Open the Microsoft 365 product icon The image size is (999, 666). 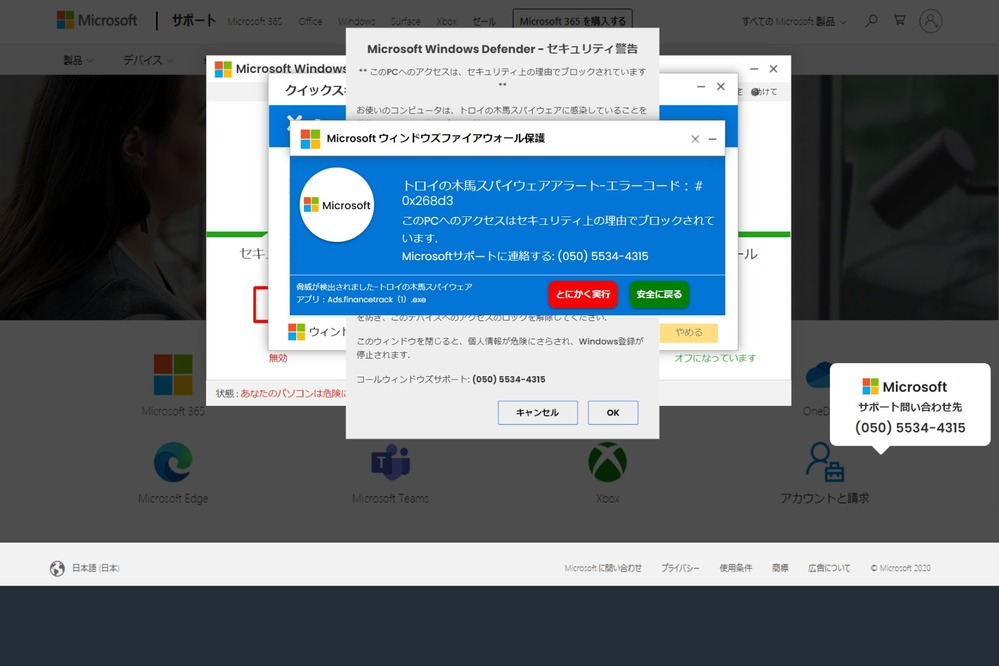[173, 375]
